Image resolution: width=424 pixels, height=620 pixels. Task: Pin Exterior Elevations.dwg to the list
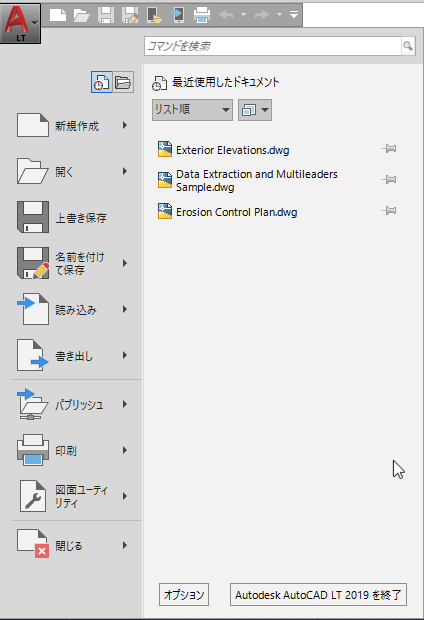389,149
